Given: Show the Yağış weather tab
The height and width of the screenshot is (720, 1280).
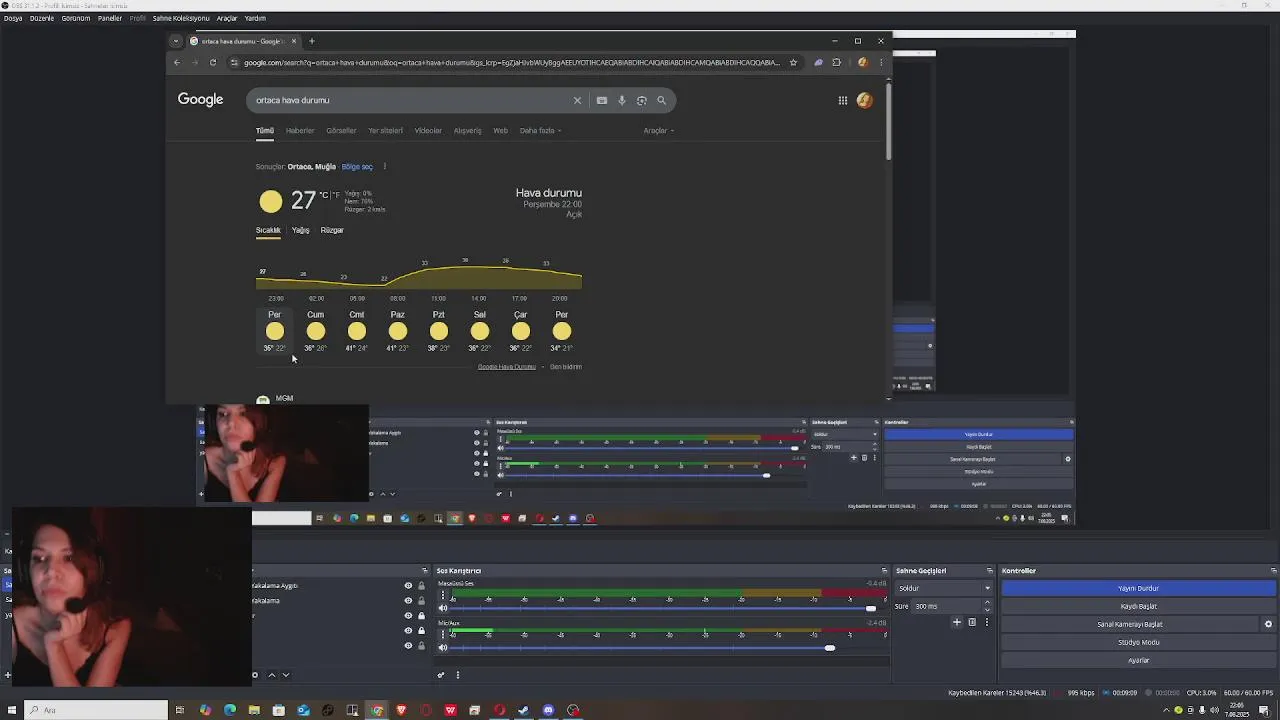Looking at the screenshot, I should tap(300, 230).
